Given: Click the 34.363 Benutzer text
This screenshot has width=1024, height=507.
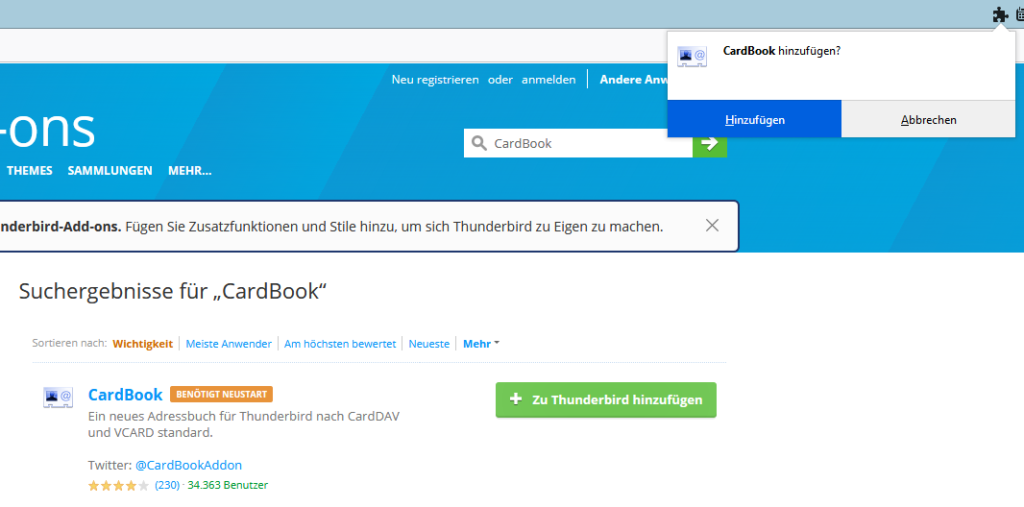Looking at the screenshot, I should (x=227, y=485).
